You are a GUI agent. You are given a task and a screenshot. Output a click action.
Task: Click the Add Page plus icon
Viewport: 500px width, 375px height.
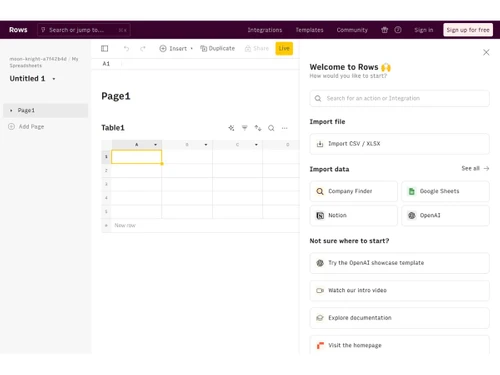(11, 127)
